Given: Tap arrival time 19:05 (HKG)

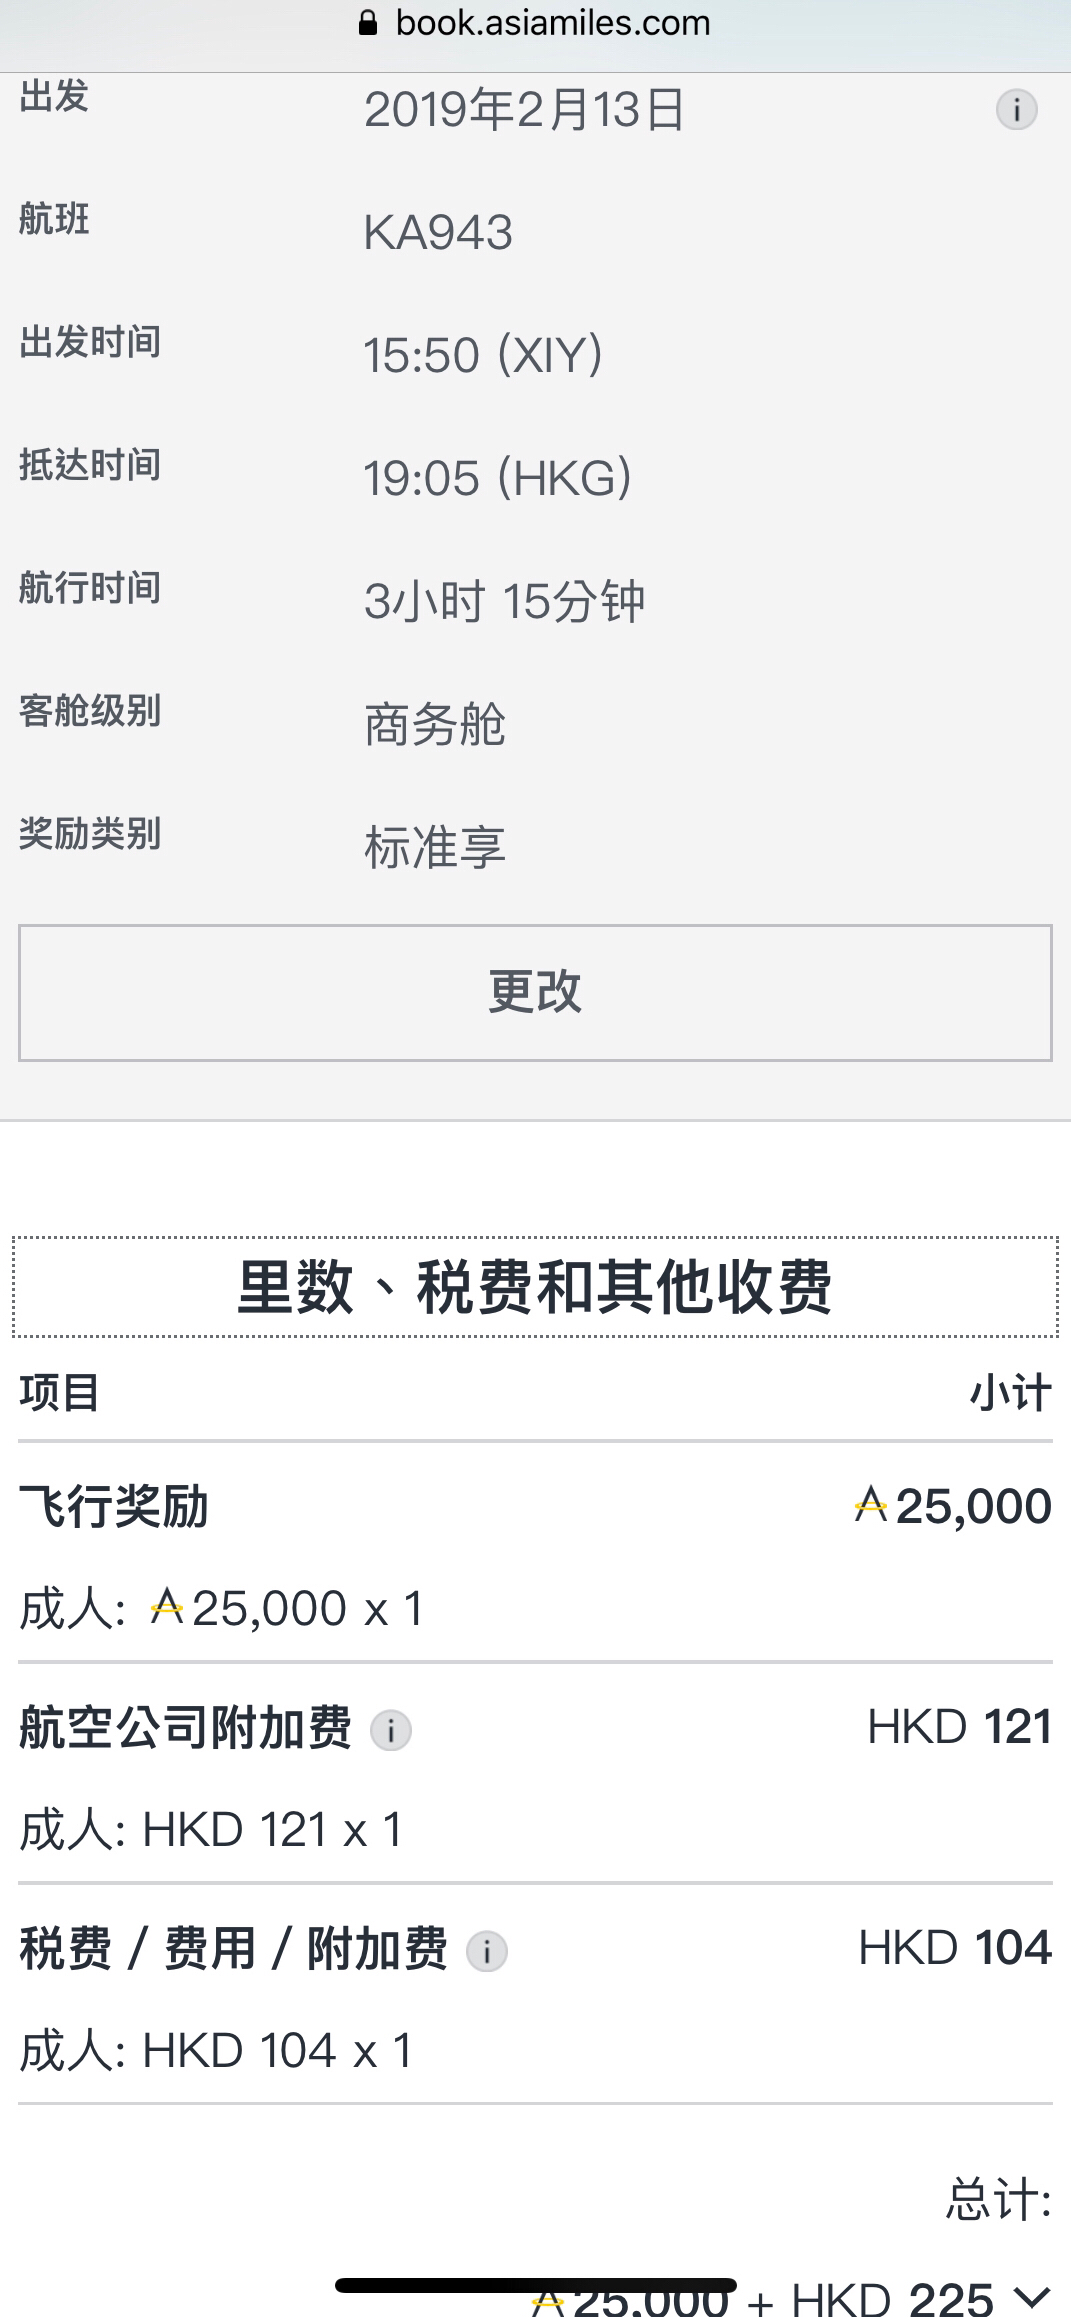Looking at the screenshot, I should (498, 478).
